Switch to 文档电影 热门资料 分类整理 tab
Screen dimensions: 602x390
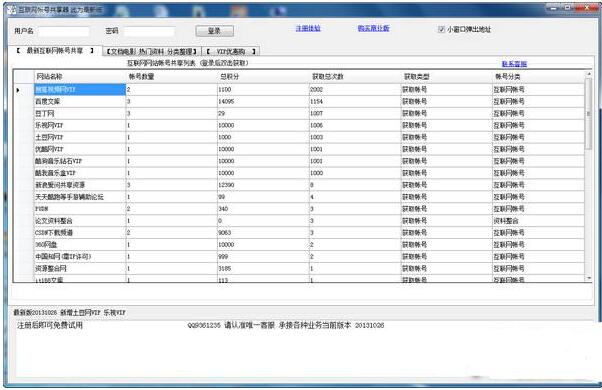152,51
